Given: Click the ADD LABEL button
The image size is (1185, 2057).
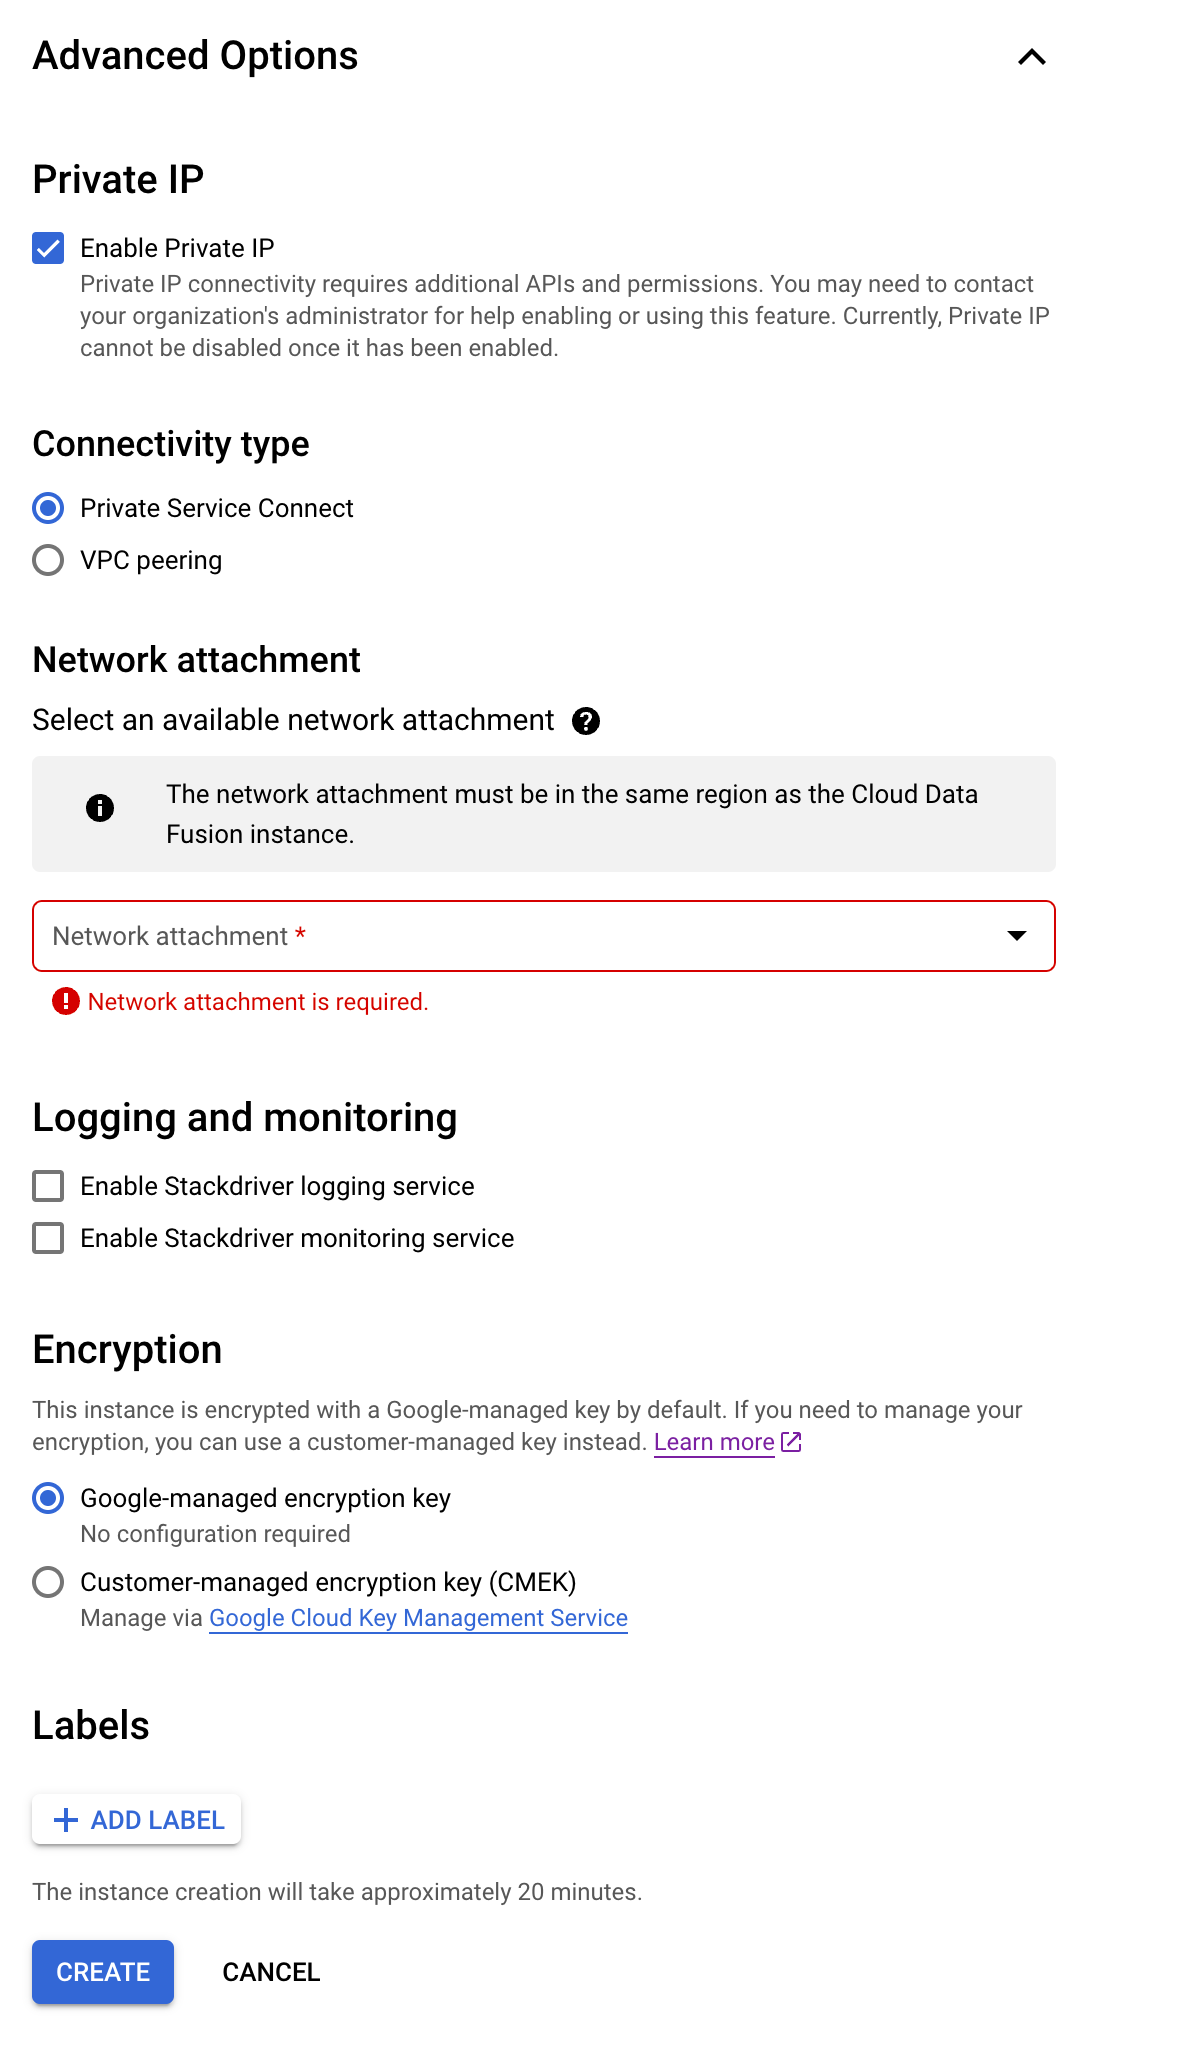Looking at the screenshot, I should pos(136,1820).
